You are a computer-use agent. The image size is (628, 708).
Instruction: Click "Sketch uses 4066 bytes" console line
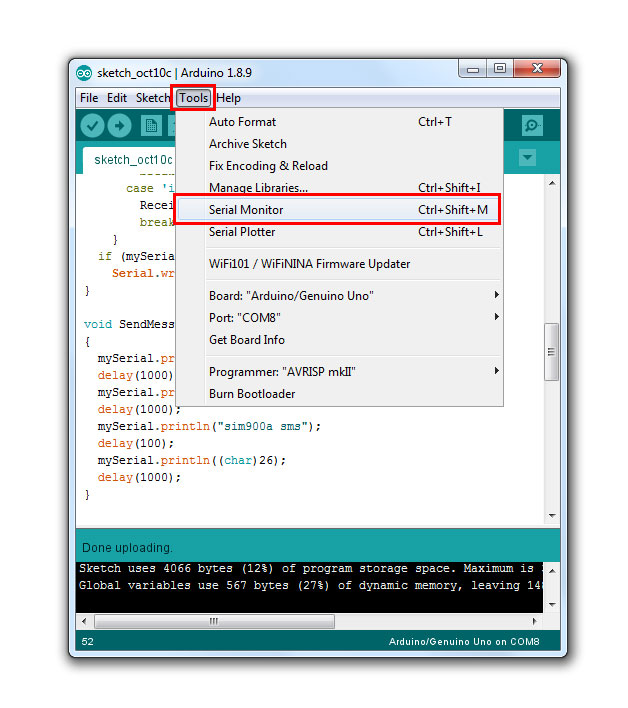(x=311, y=568)
